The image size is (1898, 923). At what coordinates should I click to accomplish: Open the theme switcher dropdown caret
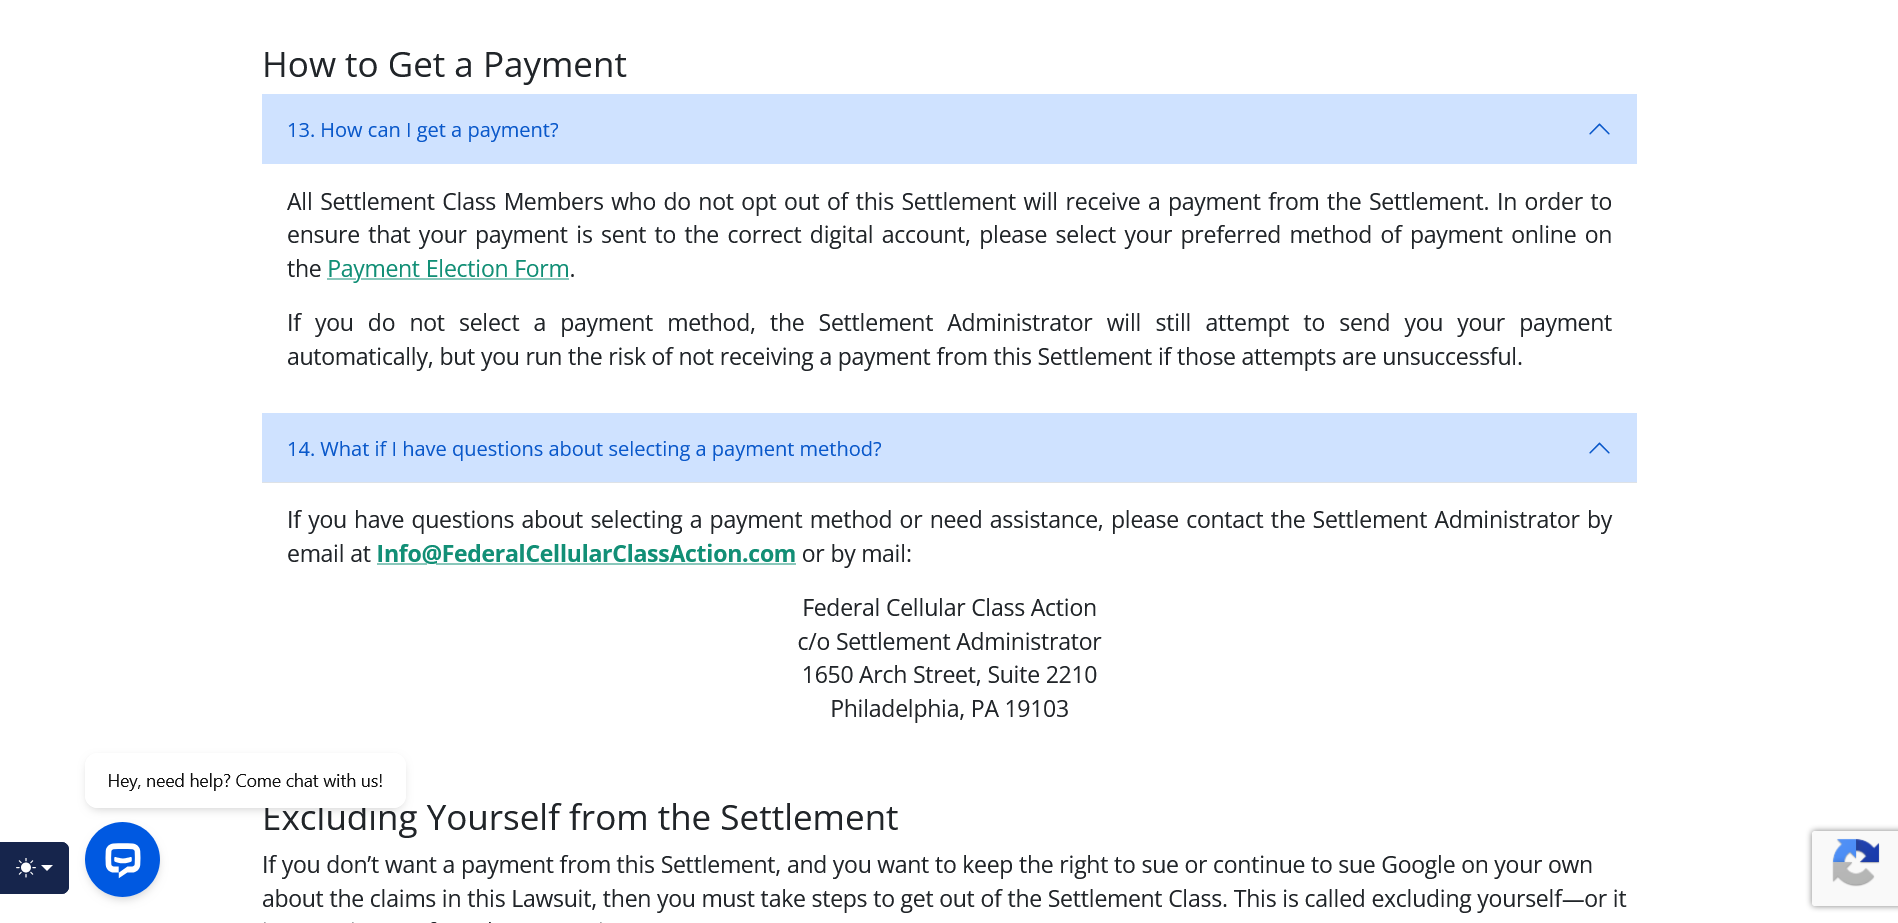tap(47, 868)
